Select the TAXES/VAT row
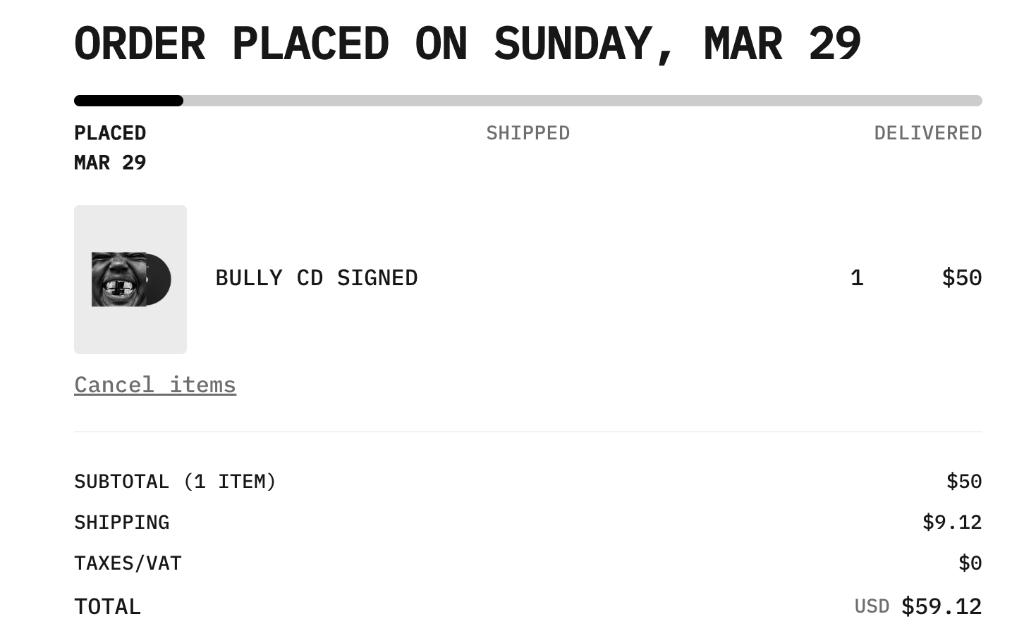The width and height of the screenshot is (1024, 626). (x=127, y=563)
